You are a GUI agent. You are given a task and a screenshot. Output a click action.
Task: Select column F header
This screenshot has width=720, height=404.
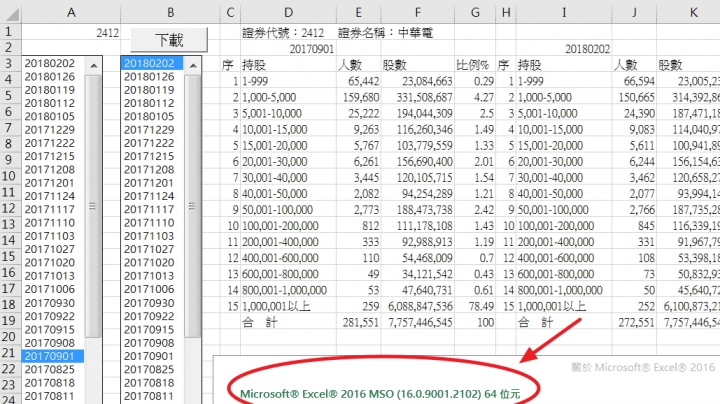(418, 13)
